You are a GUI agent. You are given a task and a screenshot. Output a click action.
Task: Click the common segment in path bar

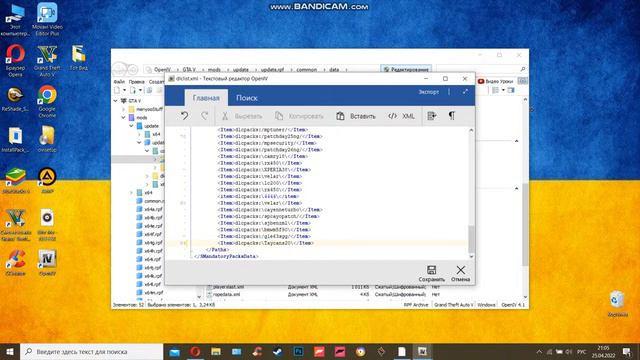coord(307,70)
